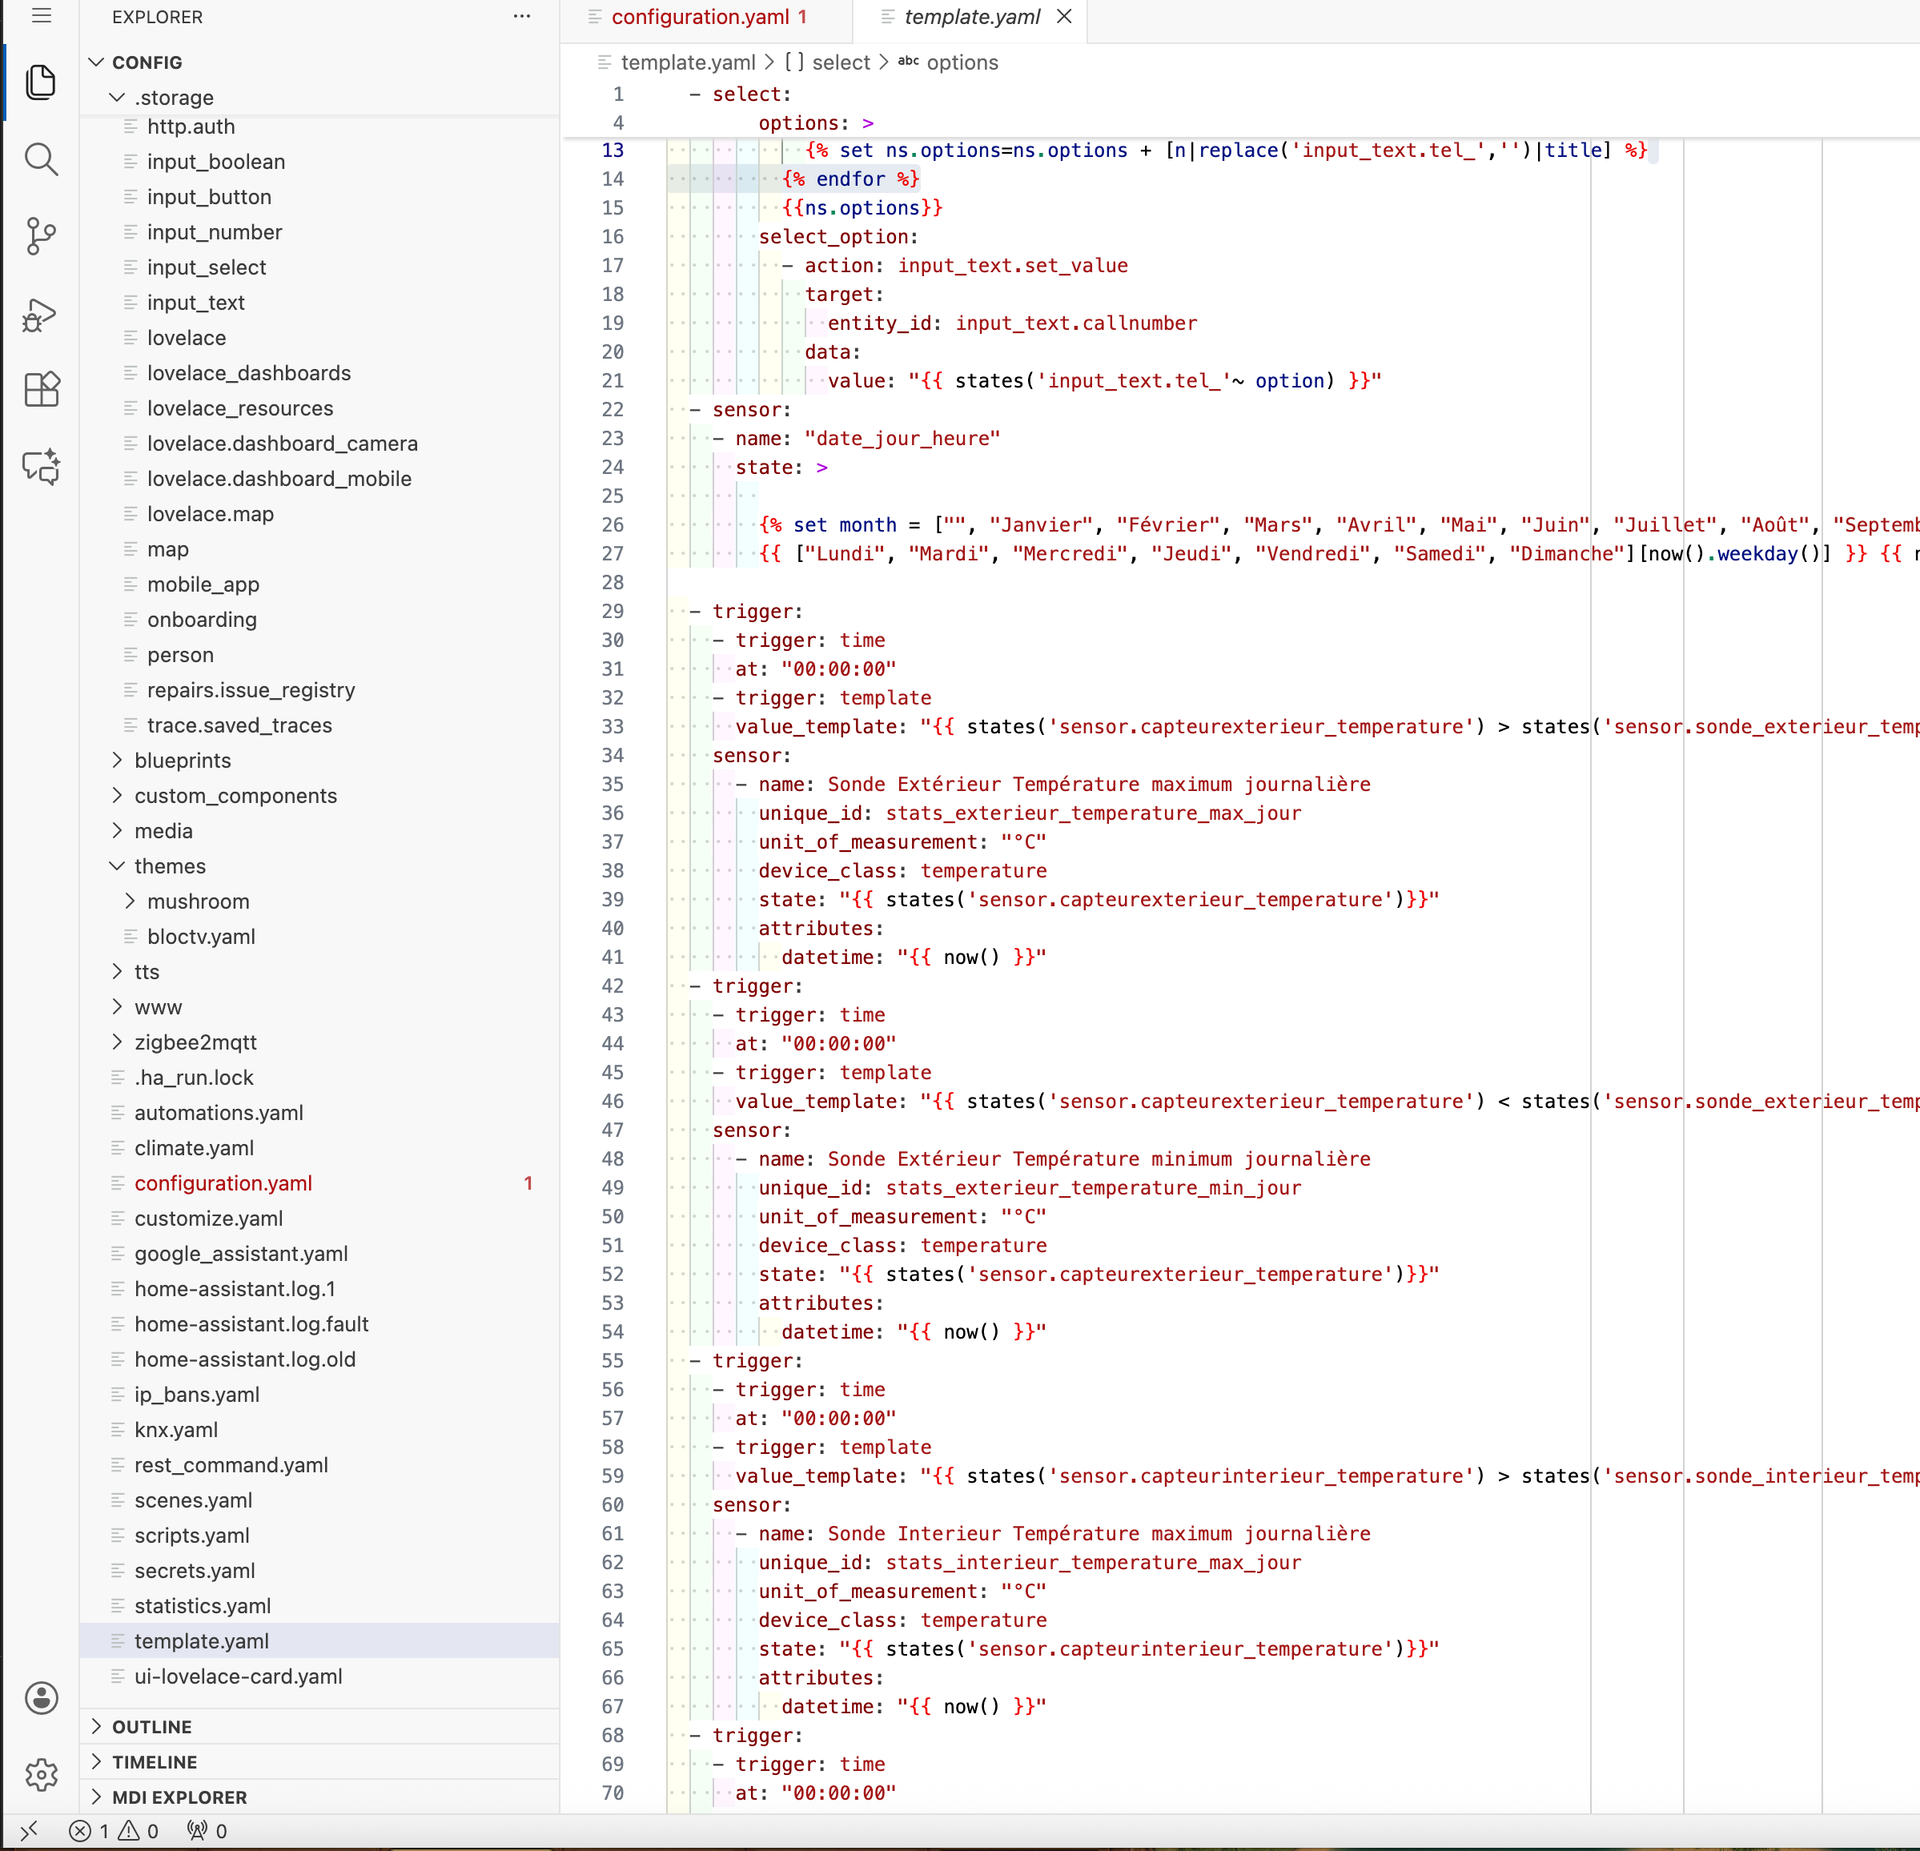The width and height of the screenshot is (1920, 1851).
Task: Click select in the breadcrumb
Action: point(840,62)
